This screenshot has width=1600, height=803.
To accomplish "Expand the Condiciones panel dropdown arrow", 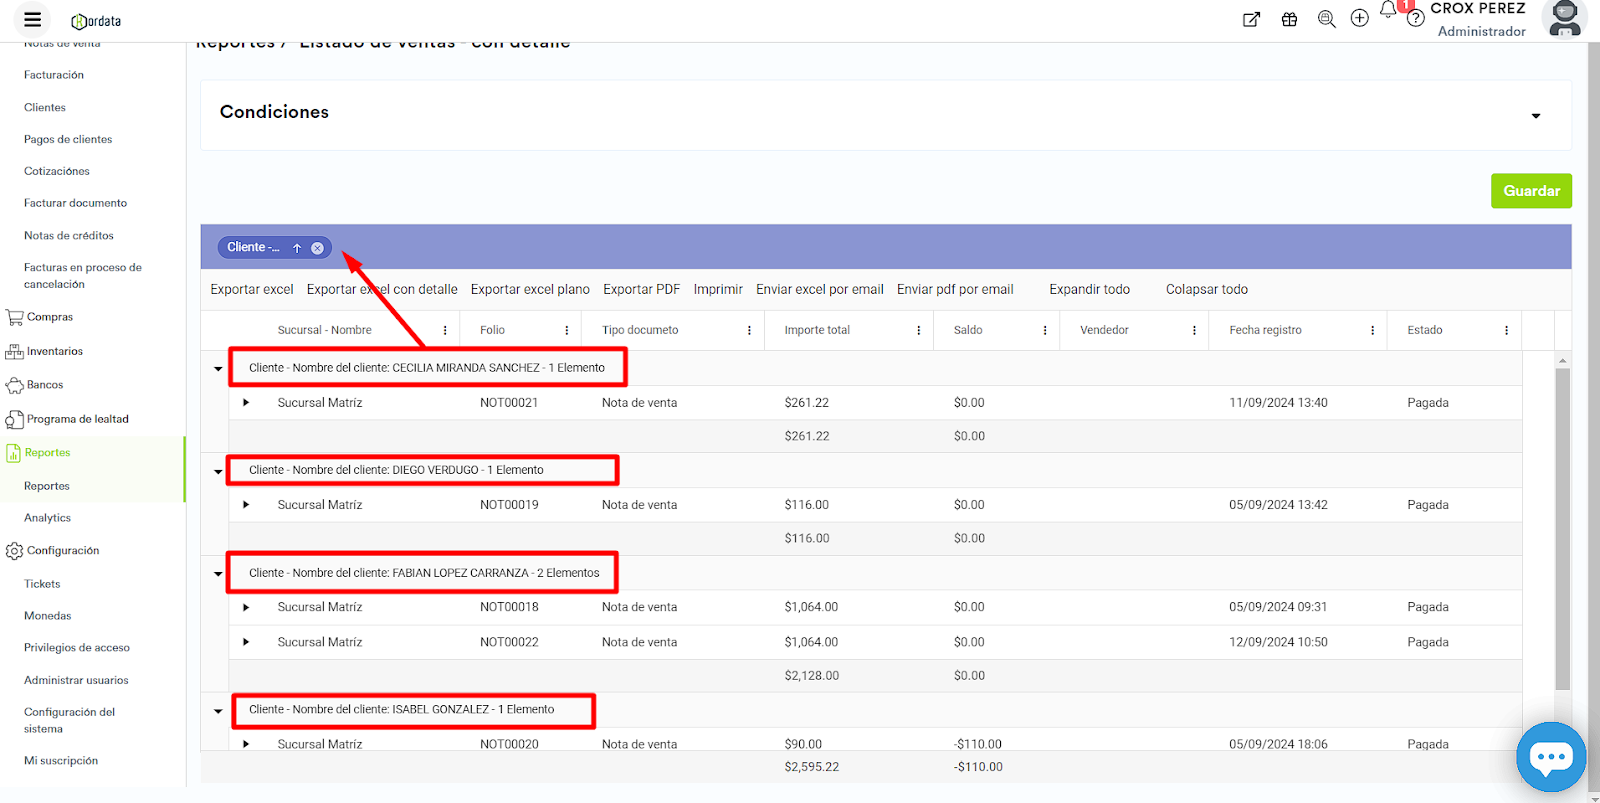I will coord(1535,116).
